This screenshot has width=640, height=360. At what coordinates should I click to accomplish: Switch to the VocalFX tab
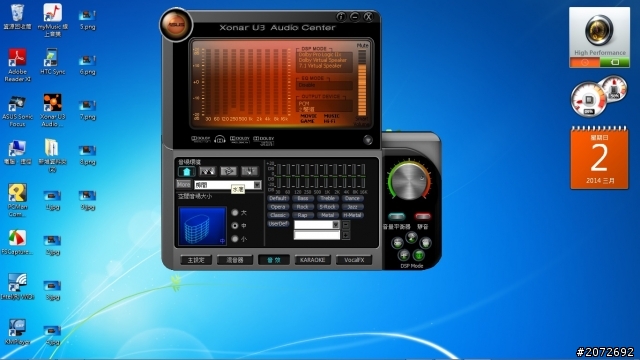[x=353, y=260]
